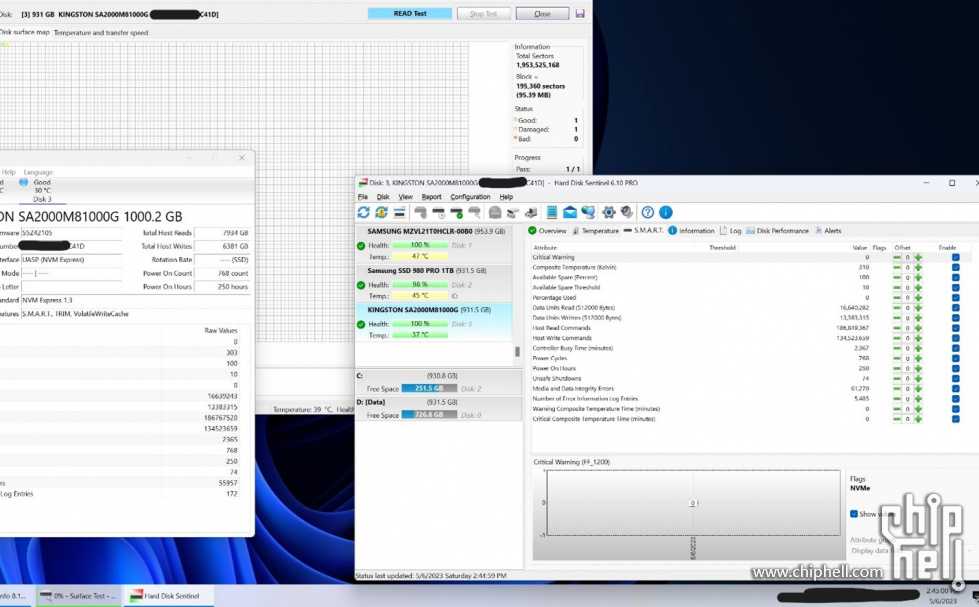Click the Firmware field S5Z42105
The width and height of the screenshot is (979, 607).
[71, 232]
